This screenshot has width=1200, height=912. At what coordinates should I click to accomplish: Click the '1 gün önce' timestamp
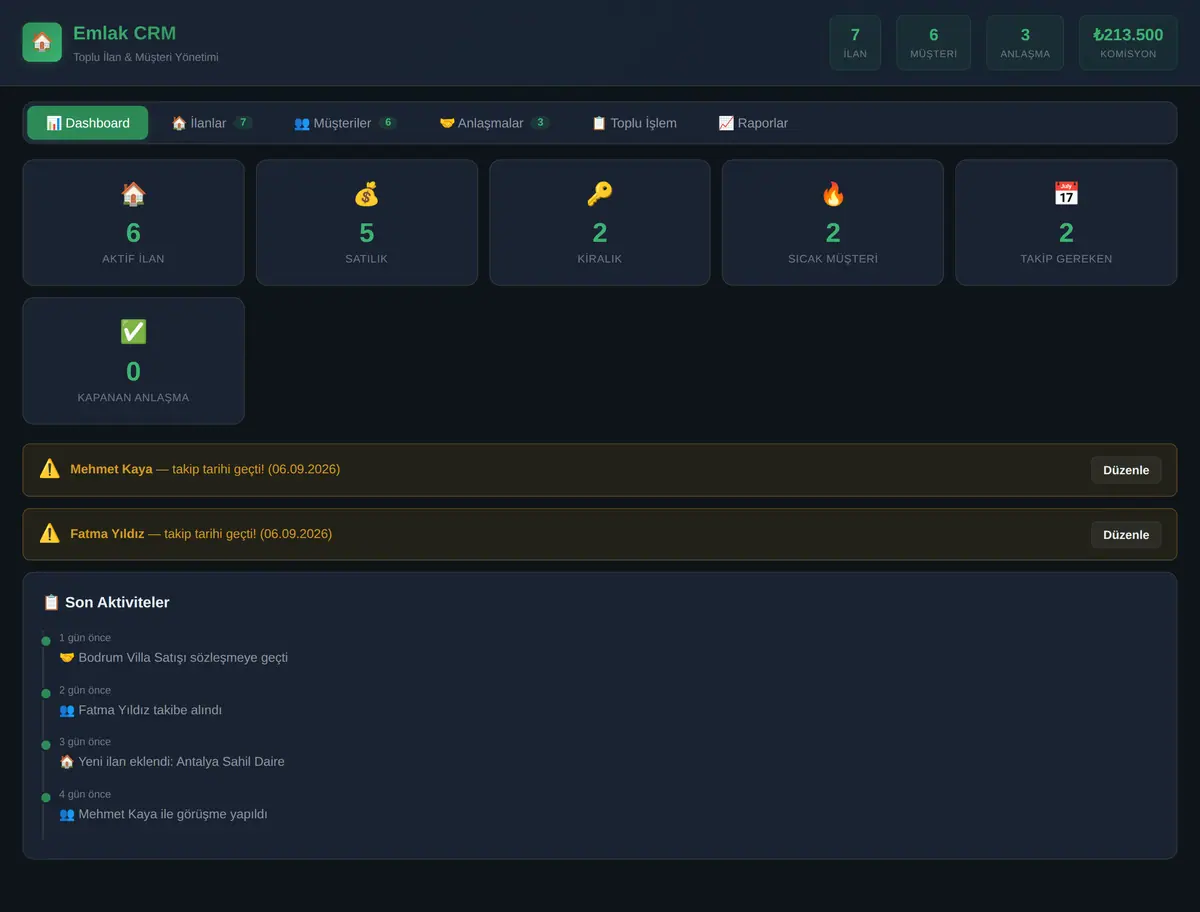85,638
